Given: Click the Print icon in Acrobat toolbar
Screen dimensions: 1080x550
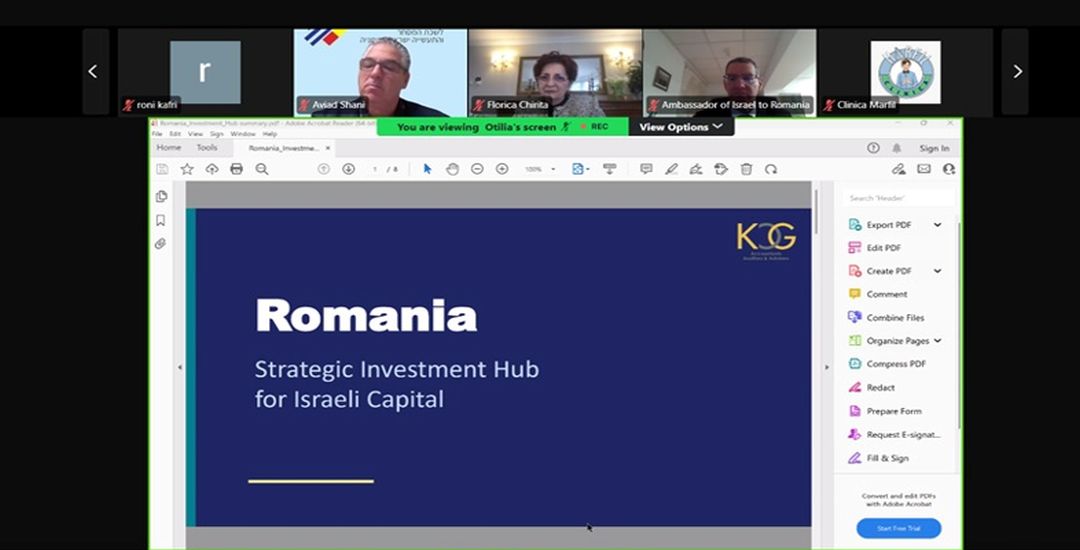Looking at the screenshot, I should tap(236, 169).
